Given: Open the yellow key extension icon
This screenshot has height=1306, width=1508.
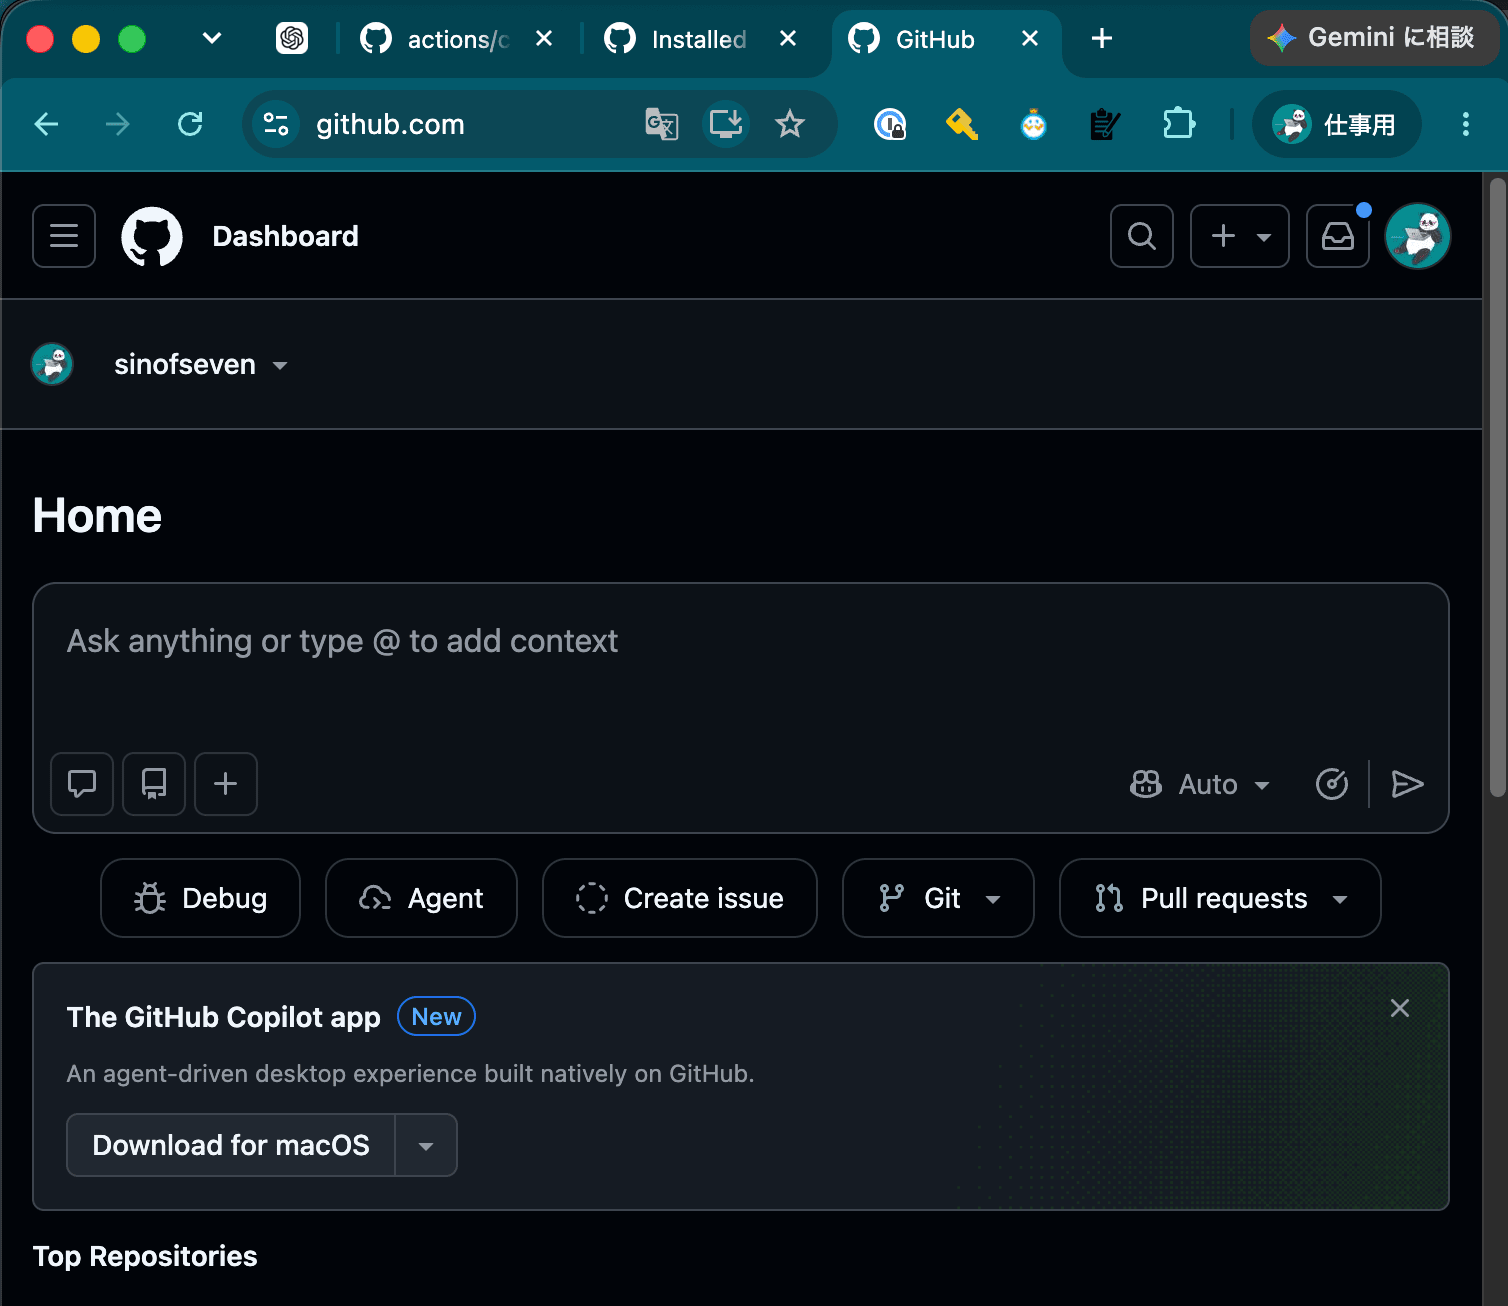Looking at the screenshot, I should click(962, 124).
